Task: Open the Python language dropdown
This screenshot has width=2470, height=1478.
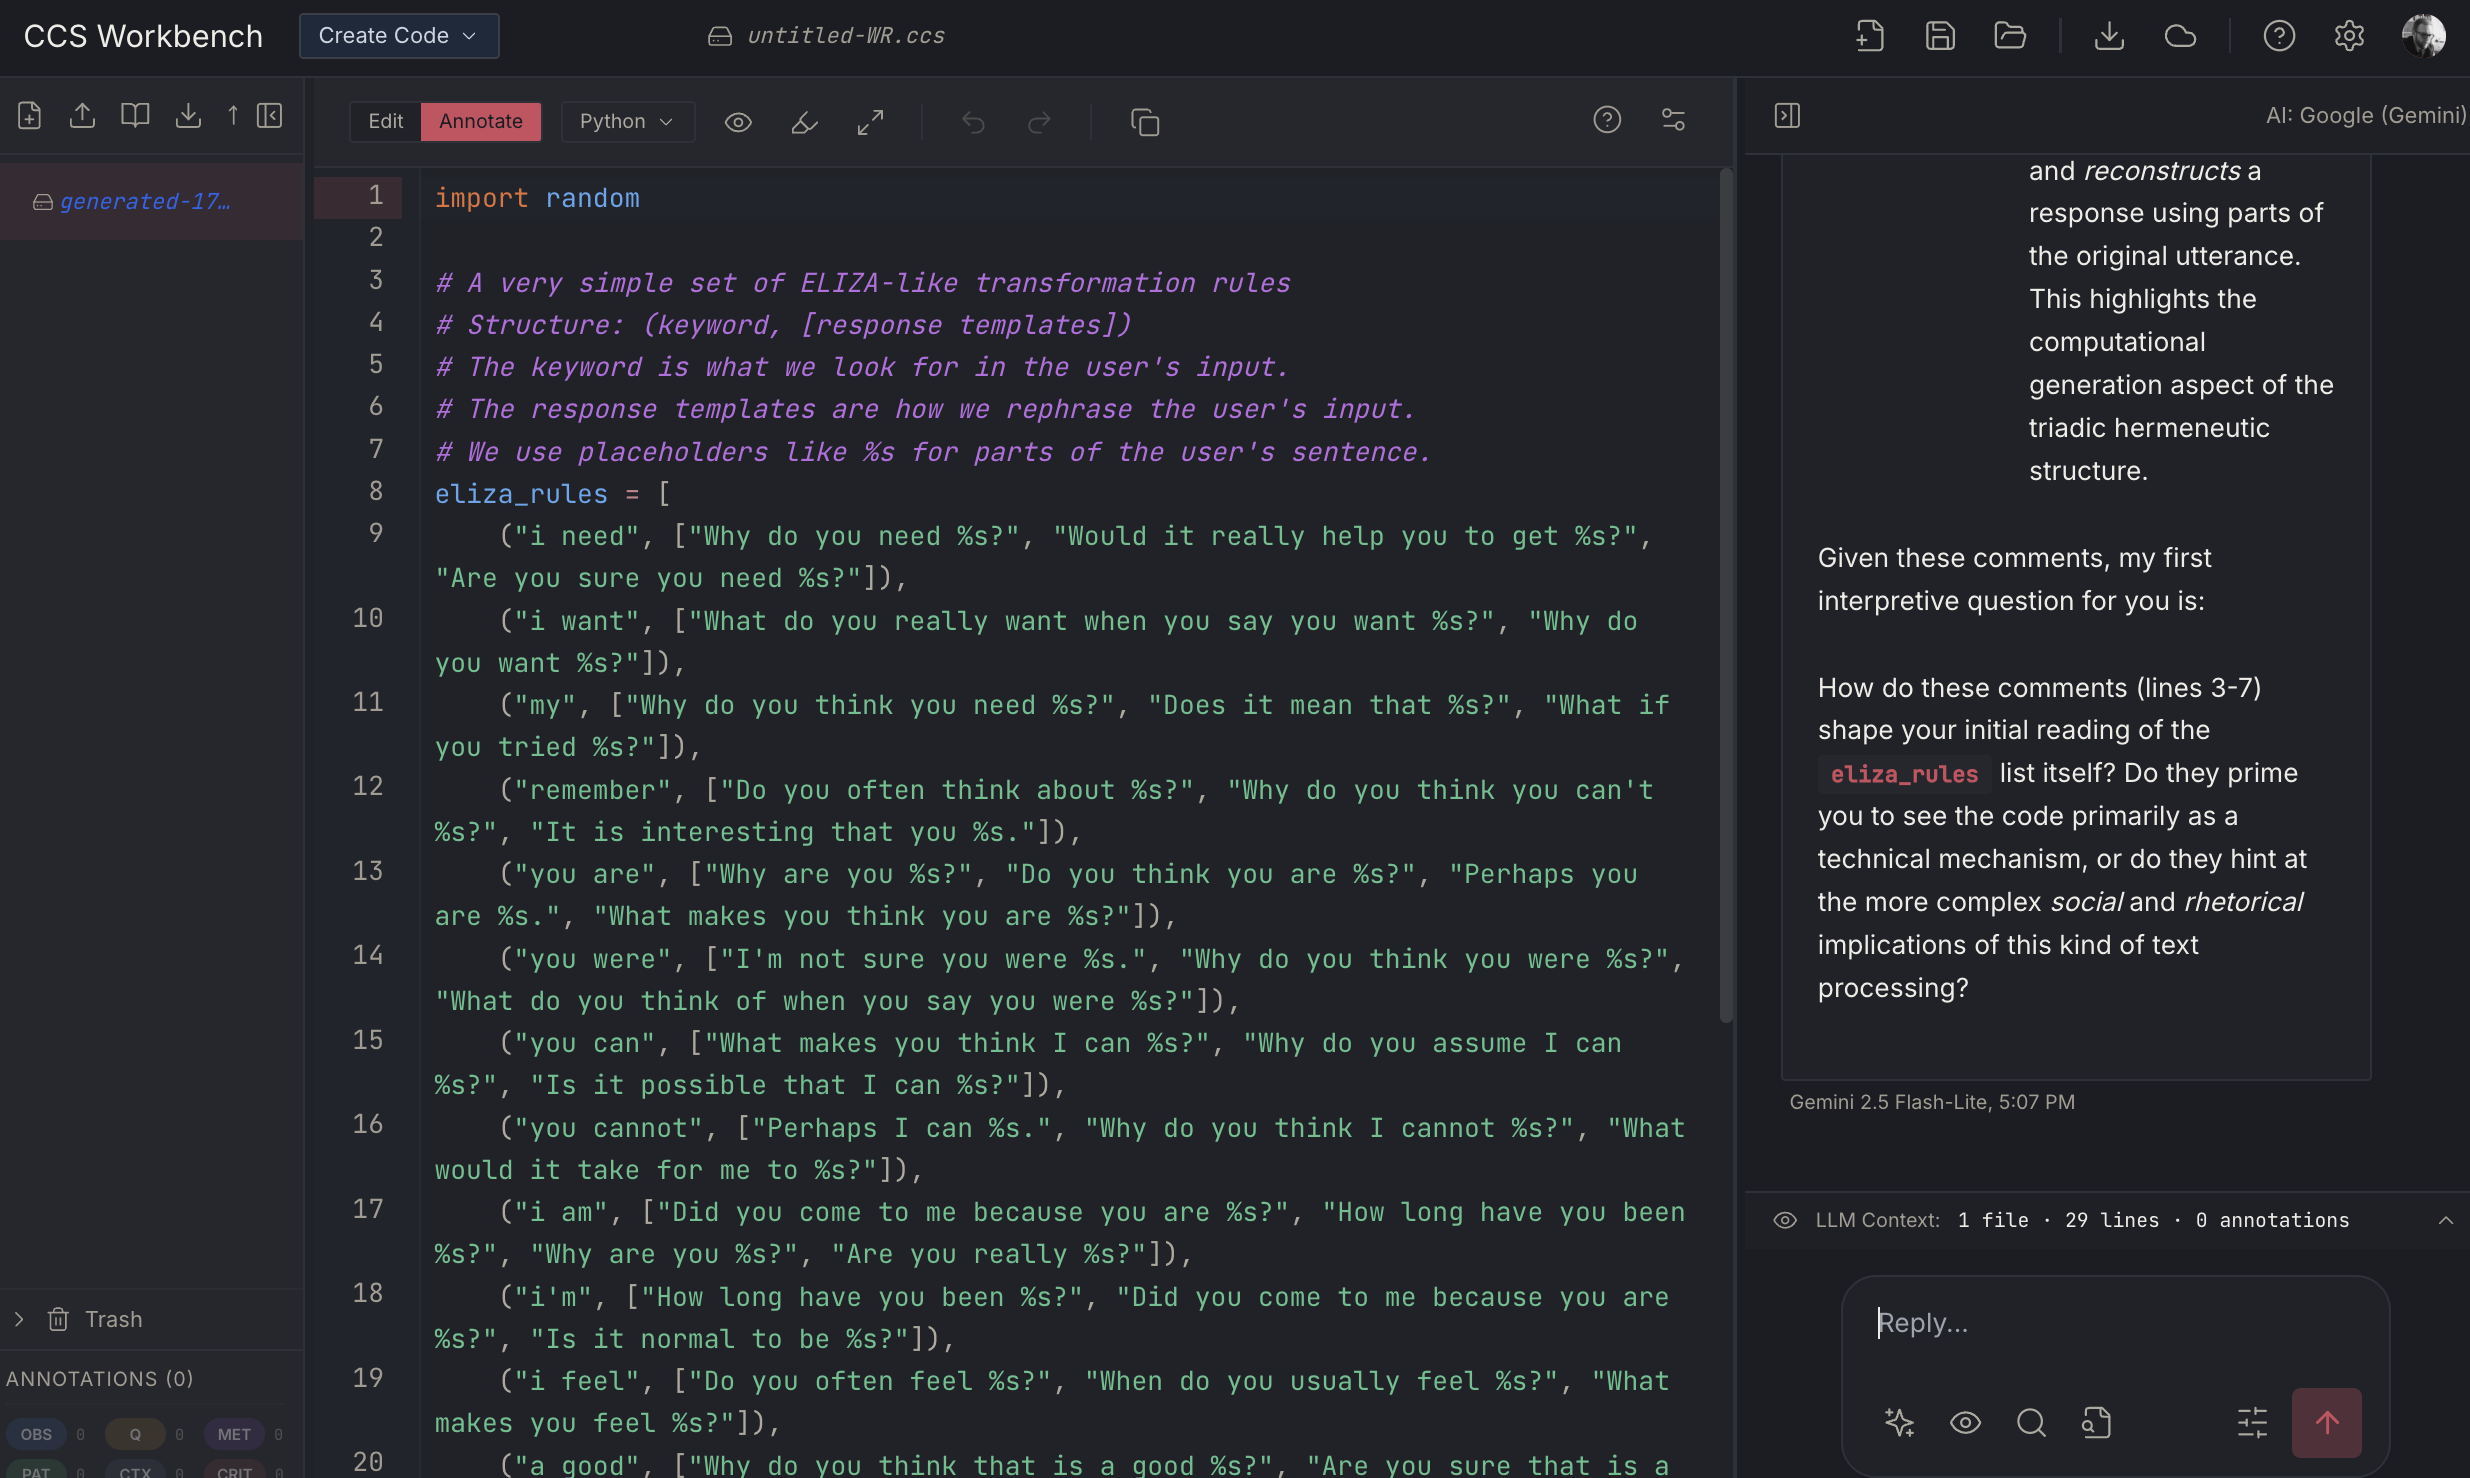Action: pos(626,122)
